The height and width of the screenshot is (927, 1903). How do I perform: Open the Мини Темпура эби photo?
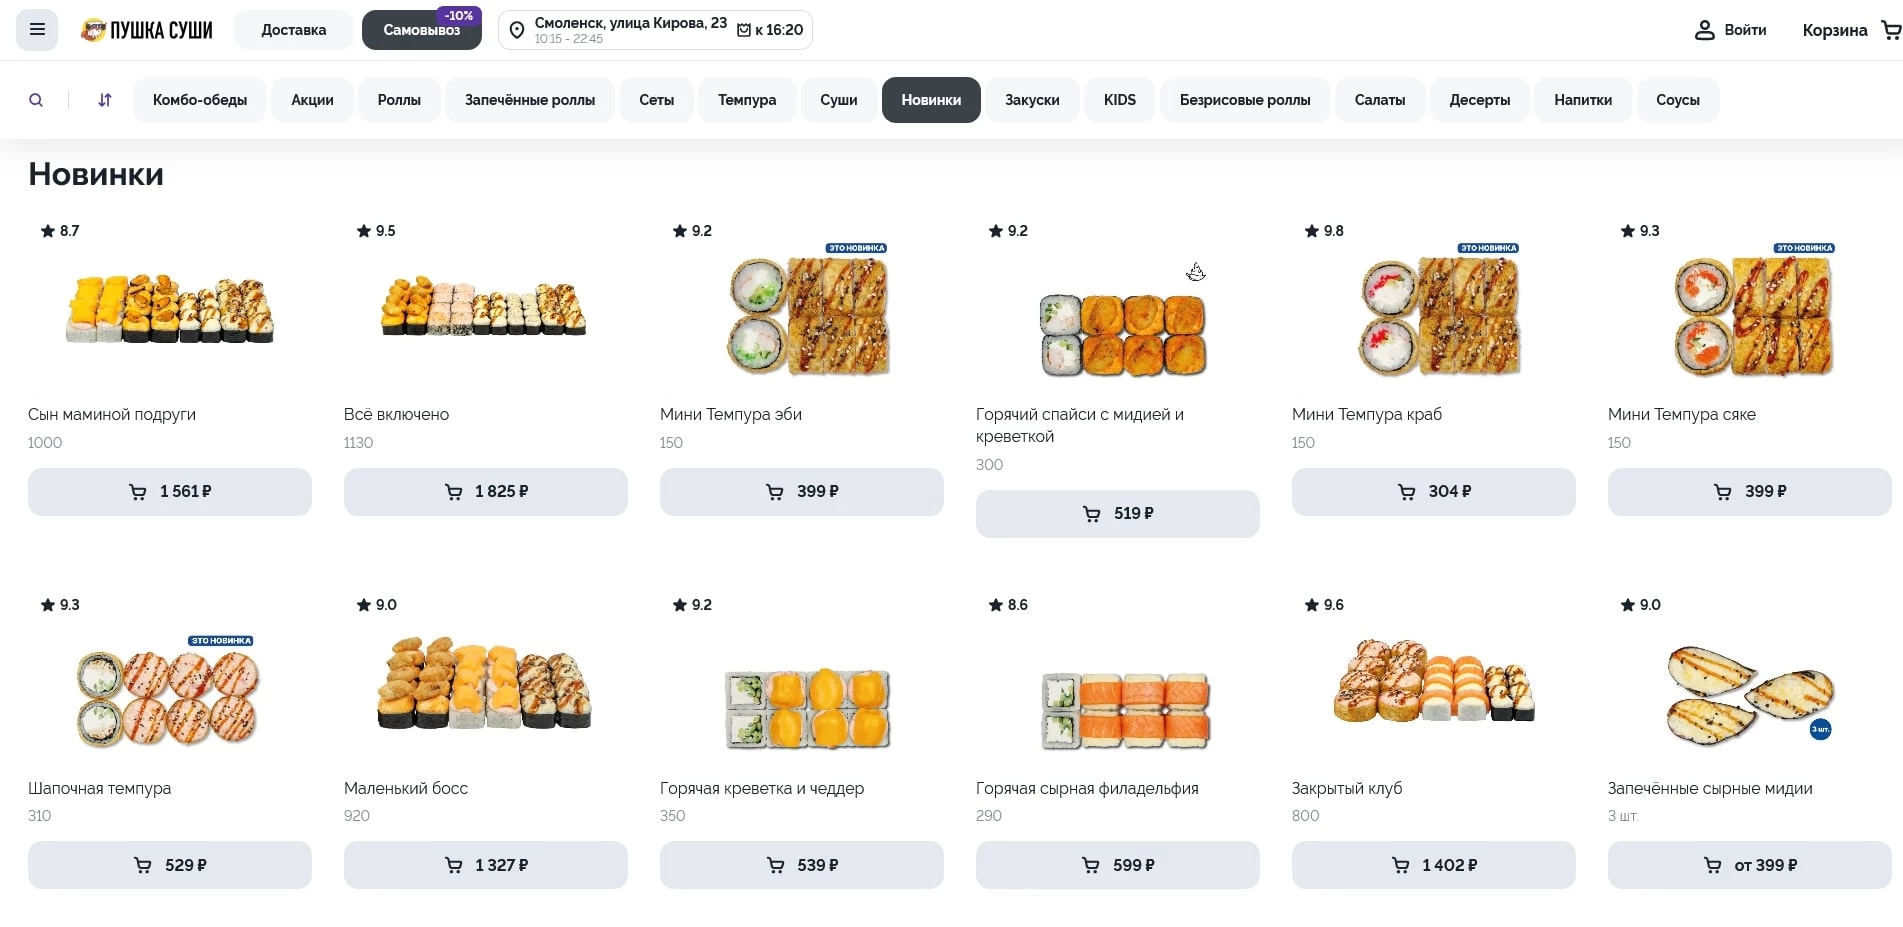pos(807,316)
